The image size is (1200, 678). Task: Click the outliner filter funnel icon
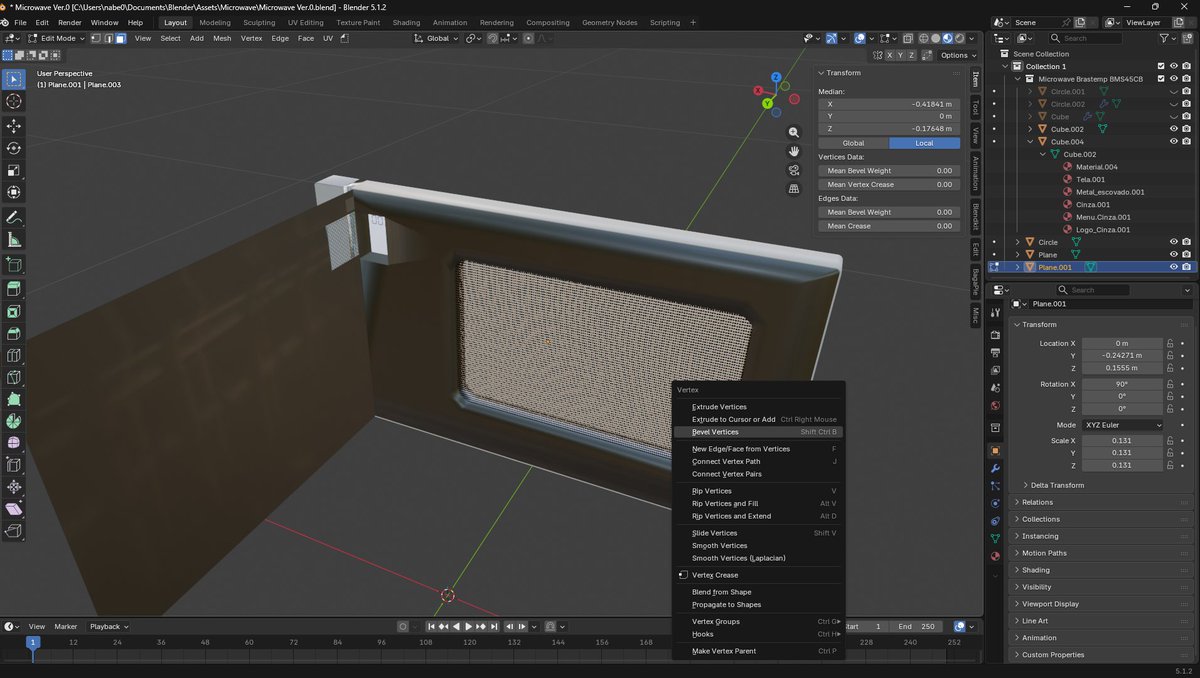click(x=1166, y=38)
